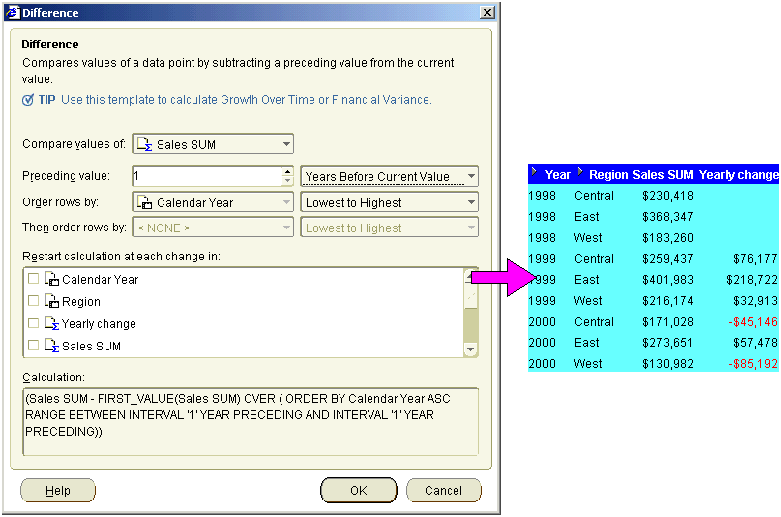Click the -$85,192 yearly change cell
Screen dimensions: 781x517
pyautogui.click(x=753, y=364)
